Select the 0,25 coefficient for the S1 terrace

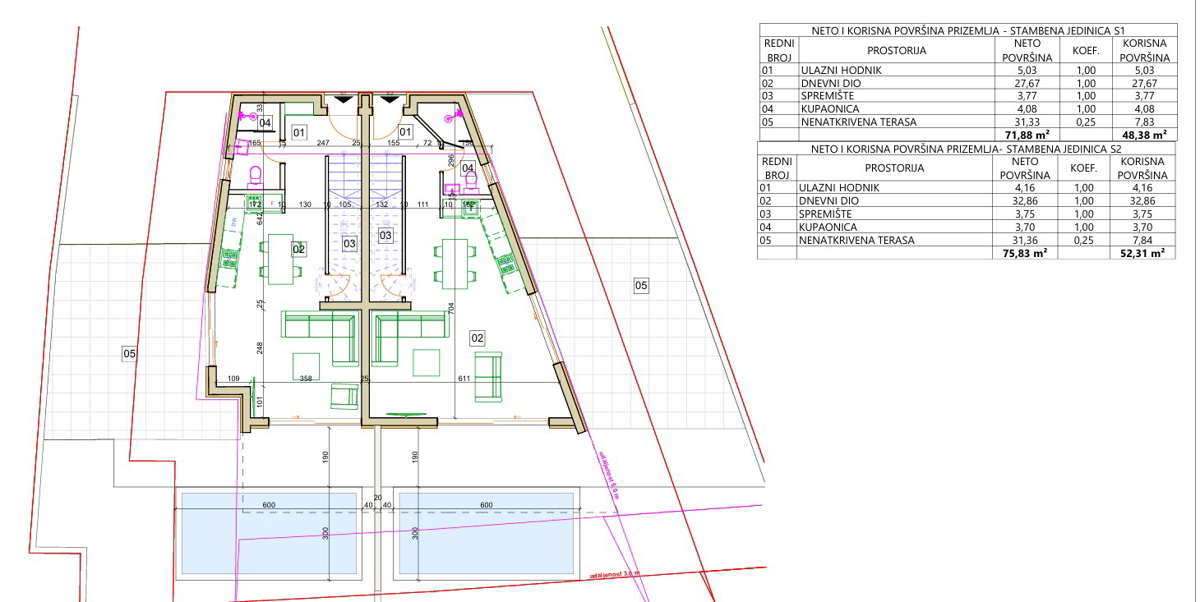[1083, 121]
